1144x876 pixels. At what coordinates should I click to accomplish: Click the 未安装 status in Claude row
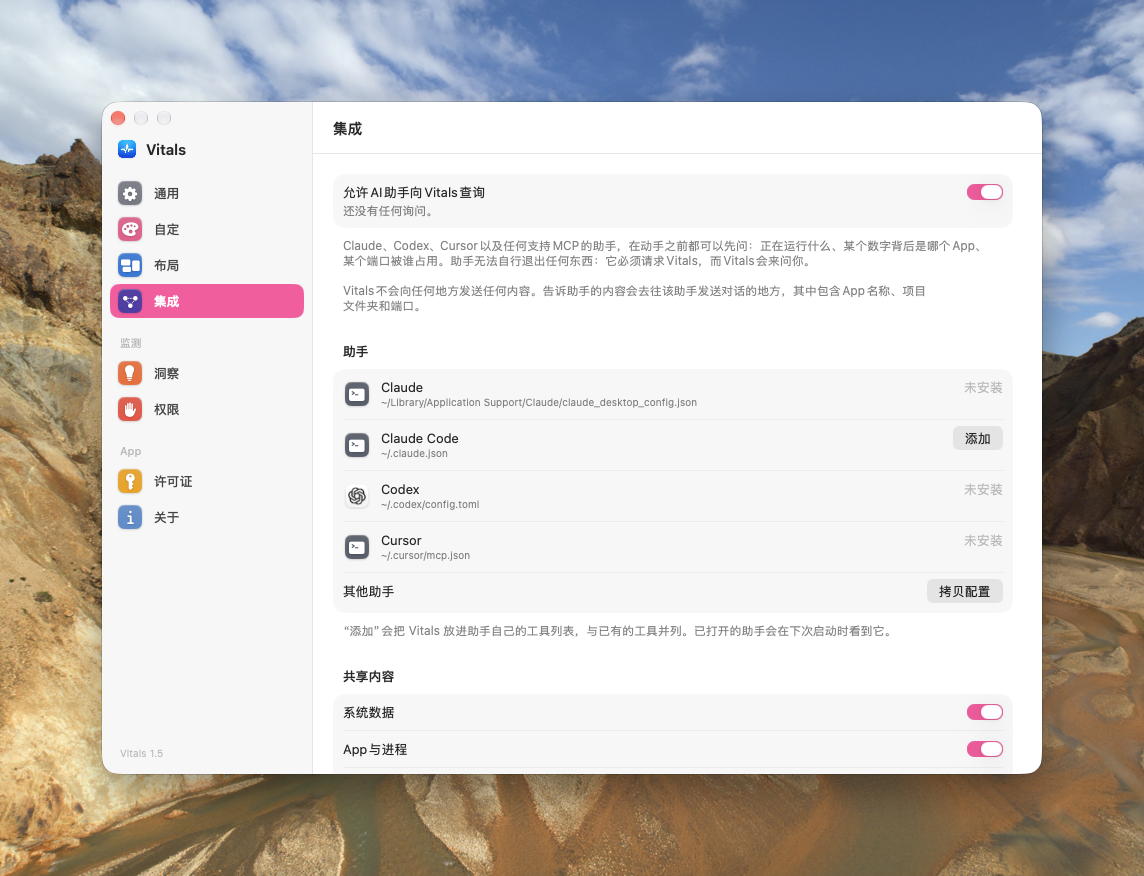983,387
